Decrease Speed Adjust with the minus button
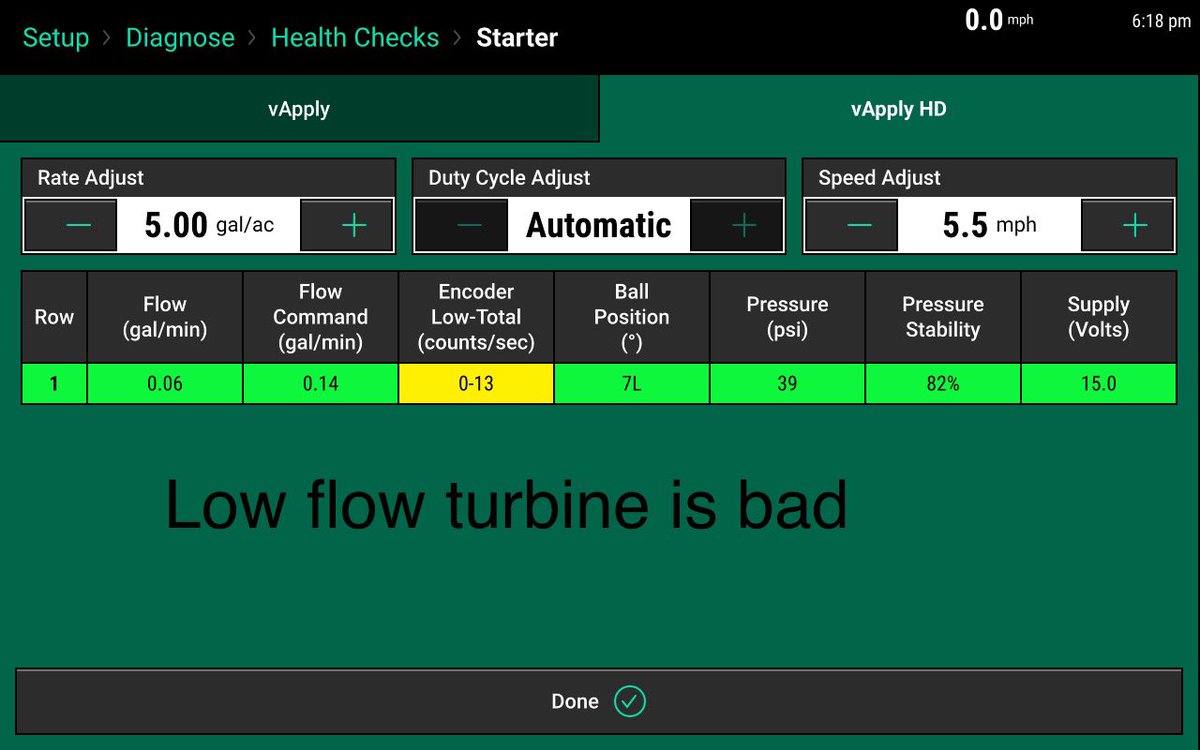This screenshot has height=750, width=1200. coord(852,225)
